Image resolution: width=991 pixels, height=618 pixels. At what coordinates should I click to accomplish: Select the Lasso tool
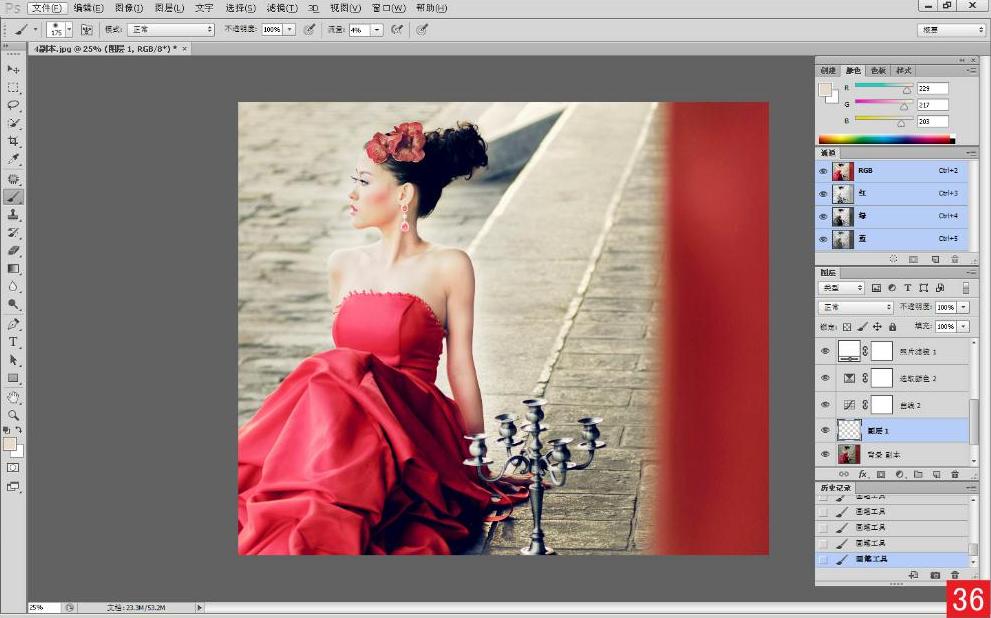point(13,105)
